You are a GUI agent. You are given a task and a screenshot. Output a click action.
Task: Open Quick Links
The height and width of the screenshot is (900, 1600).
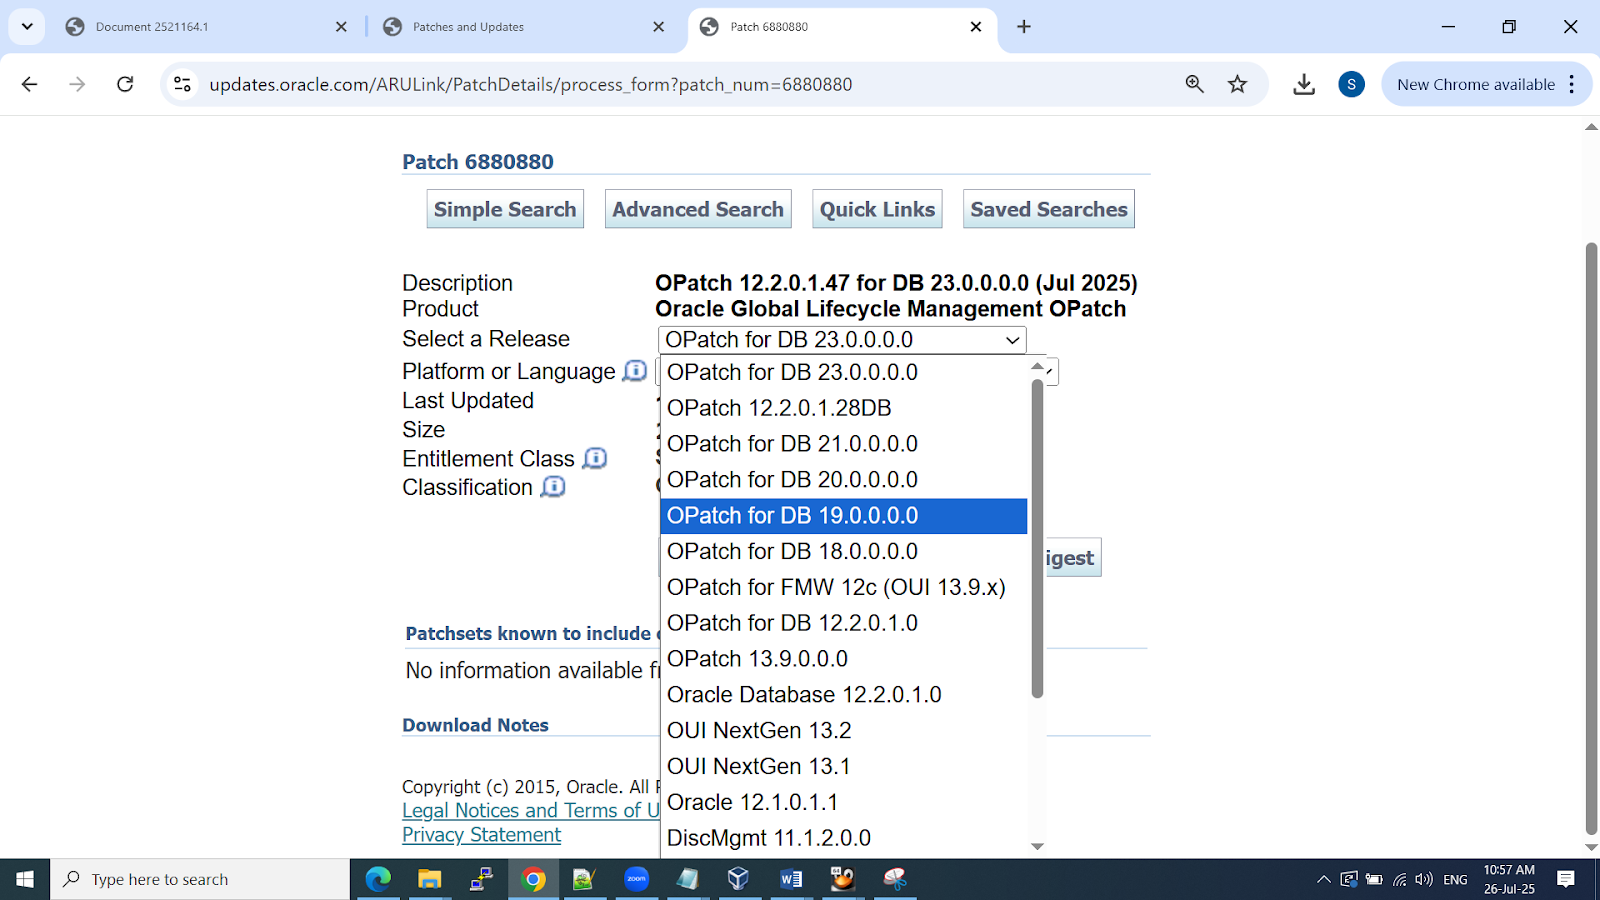[877, 209]
